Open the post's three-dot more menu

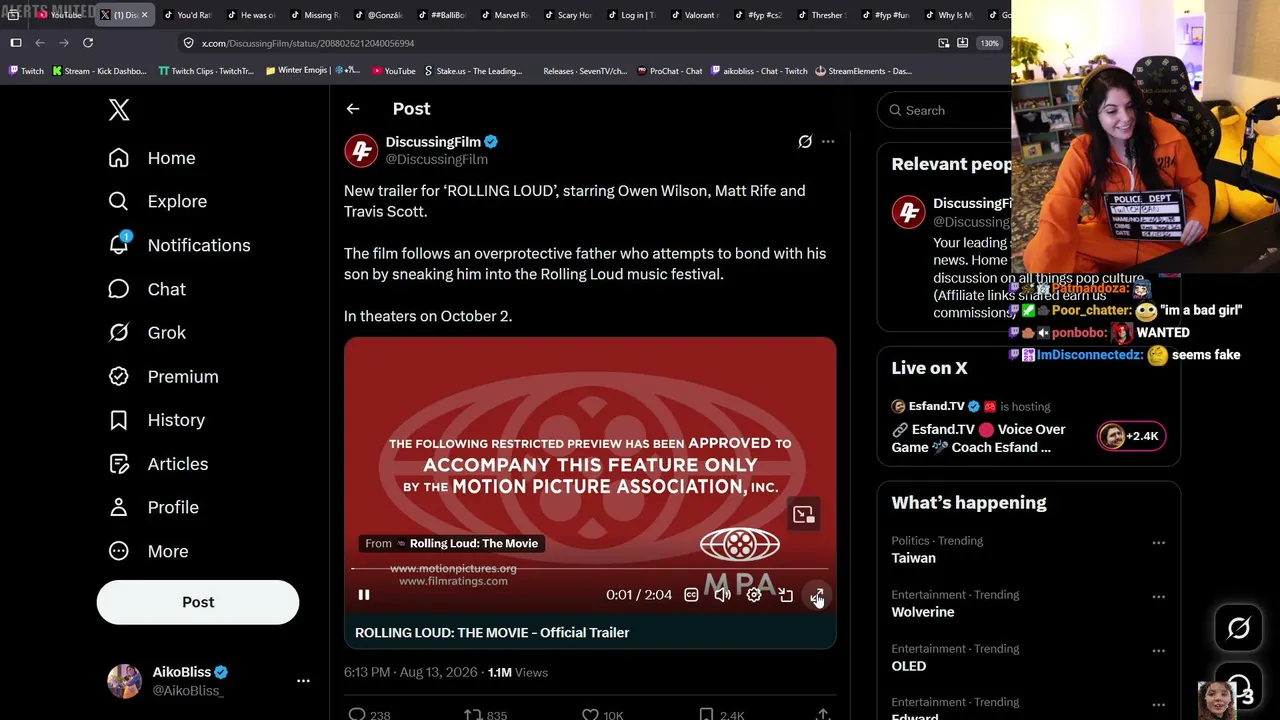(828, 142)
